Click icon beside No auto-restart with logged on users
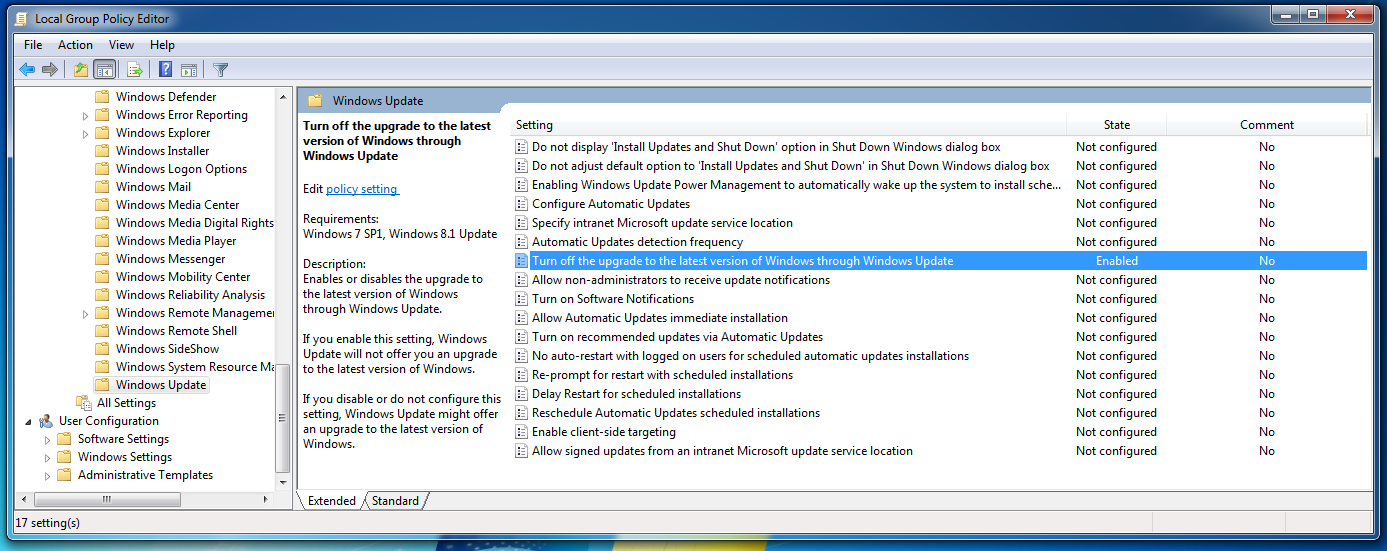The image size is (1387, 551). click(521, 356)
